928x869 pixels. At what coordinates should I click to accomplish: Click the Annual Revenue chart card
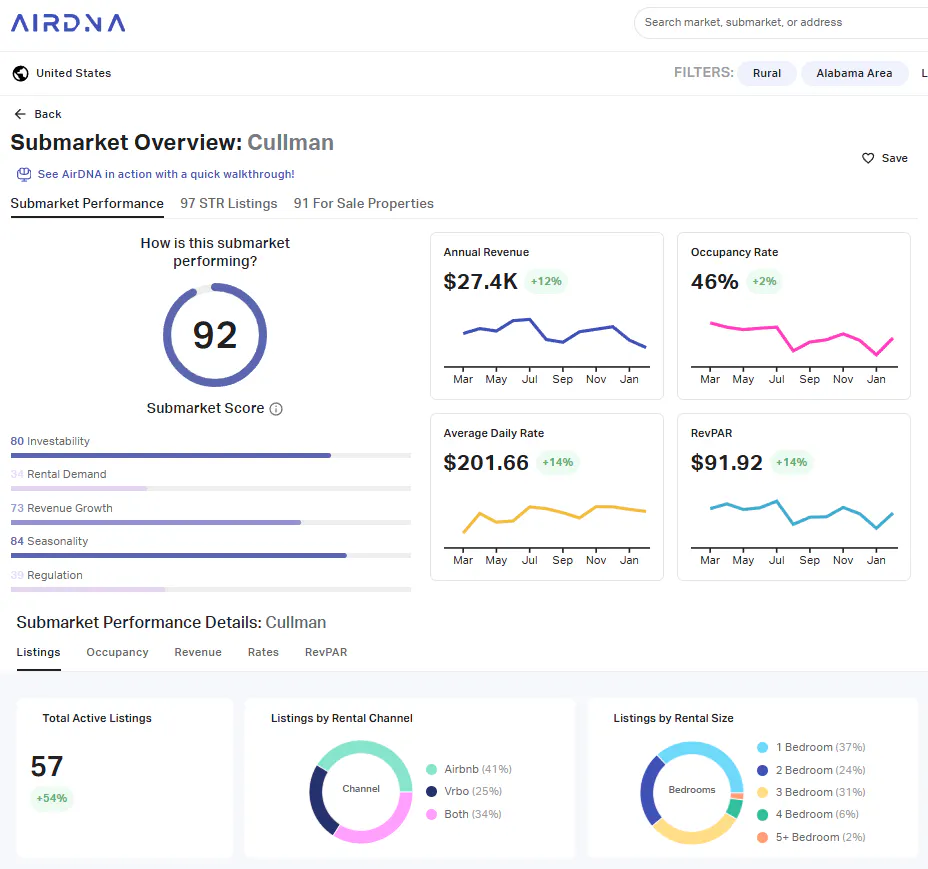click(x=547, y=316)
